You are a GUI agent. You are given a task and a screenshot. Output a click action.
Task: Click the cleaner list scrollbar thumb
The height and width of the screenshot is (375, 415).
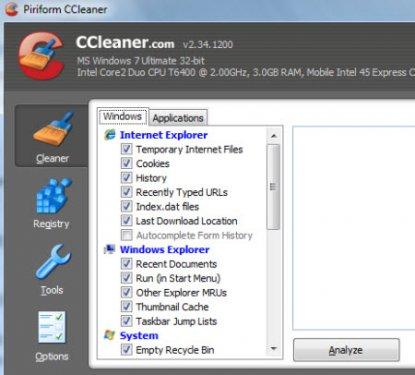274,187
